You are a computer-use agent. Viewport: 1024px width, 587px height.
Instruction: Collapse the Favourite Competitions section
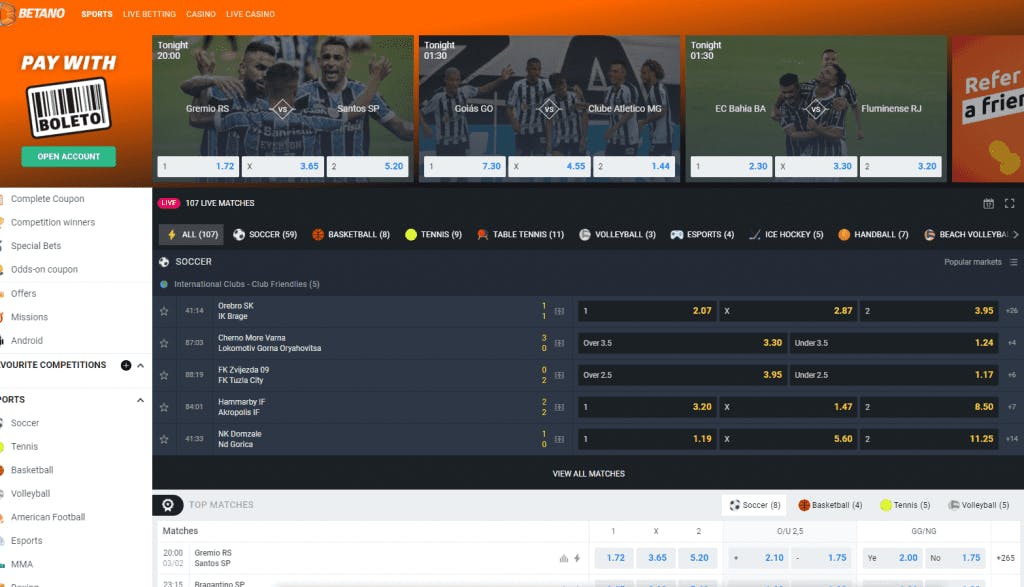point(140,366)
